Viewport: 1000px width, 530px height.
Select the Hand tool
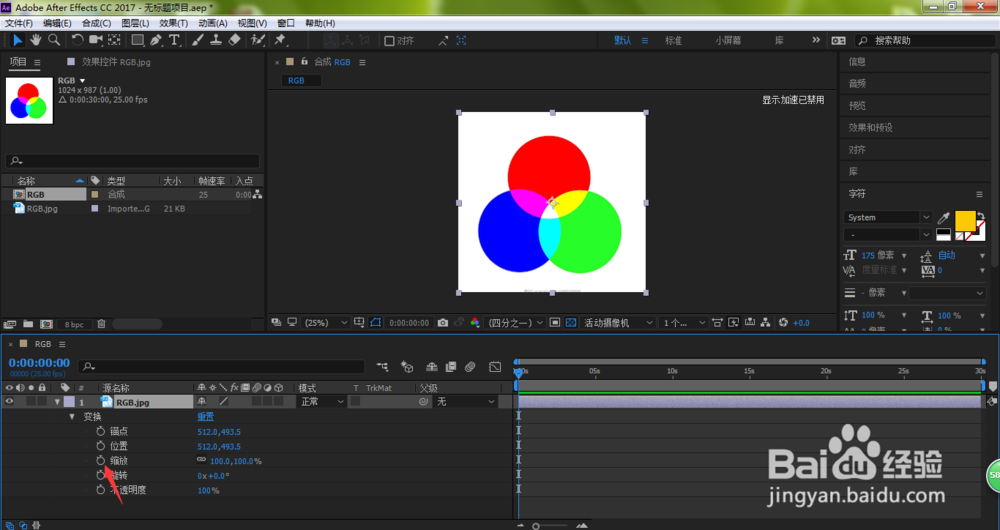[36, 40]
